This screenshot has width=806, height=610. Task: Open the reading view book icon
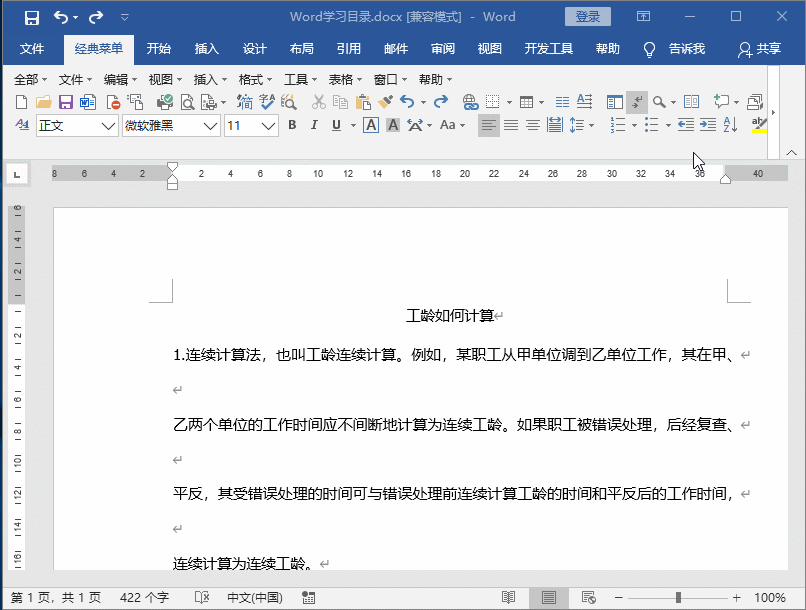[x=691, y=102]
